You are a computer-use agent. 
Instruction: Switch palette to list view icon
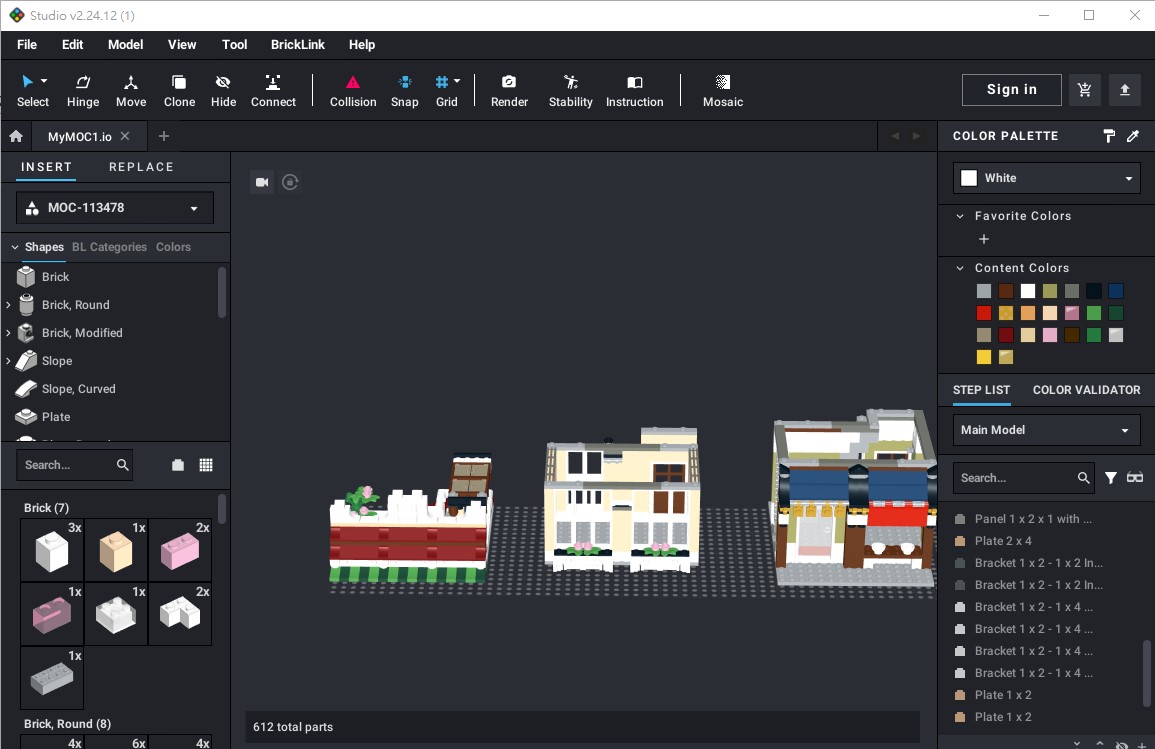click(178, 465)
